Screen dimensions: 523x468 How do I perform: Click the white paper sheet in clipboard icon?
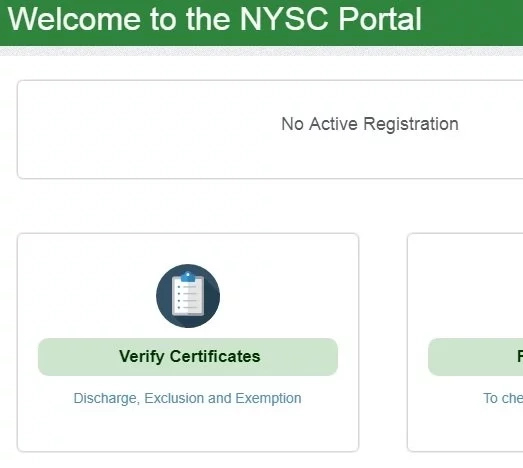click(x=188, y=297)
